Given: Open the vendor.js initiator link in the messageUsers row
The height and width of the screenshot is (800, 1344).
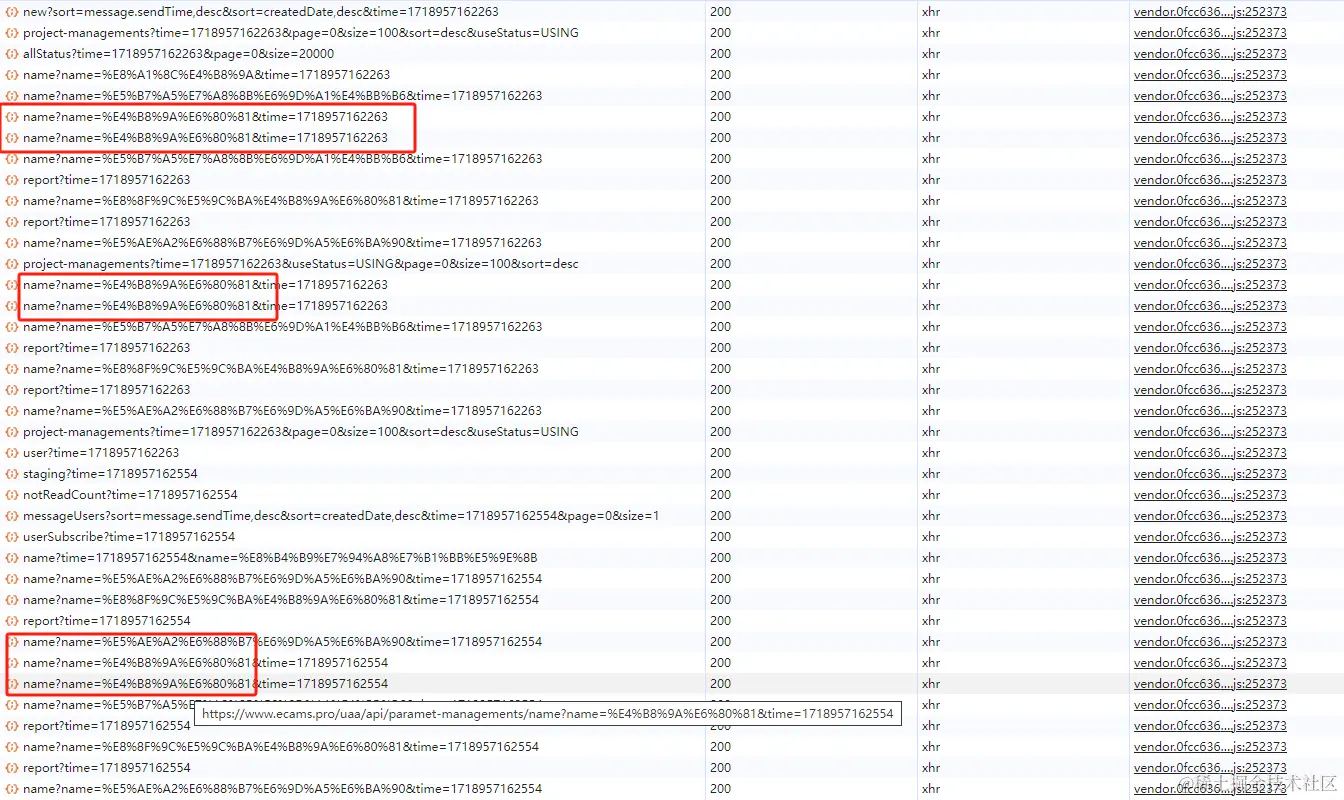Looking at the screenshot, I should click(x=1210, y=516).
